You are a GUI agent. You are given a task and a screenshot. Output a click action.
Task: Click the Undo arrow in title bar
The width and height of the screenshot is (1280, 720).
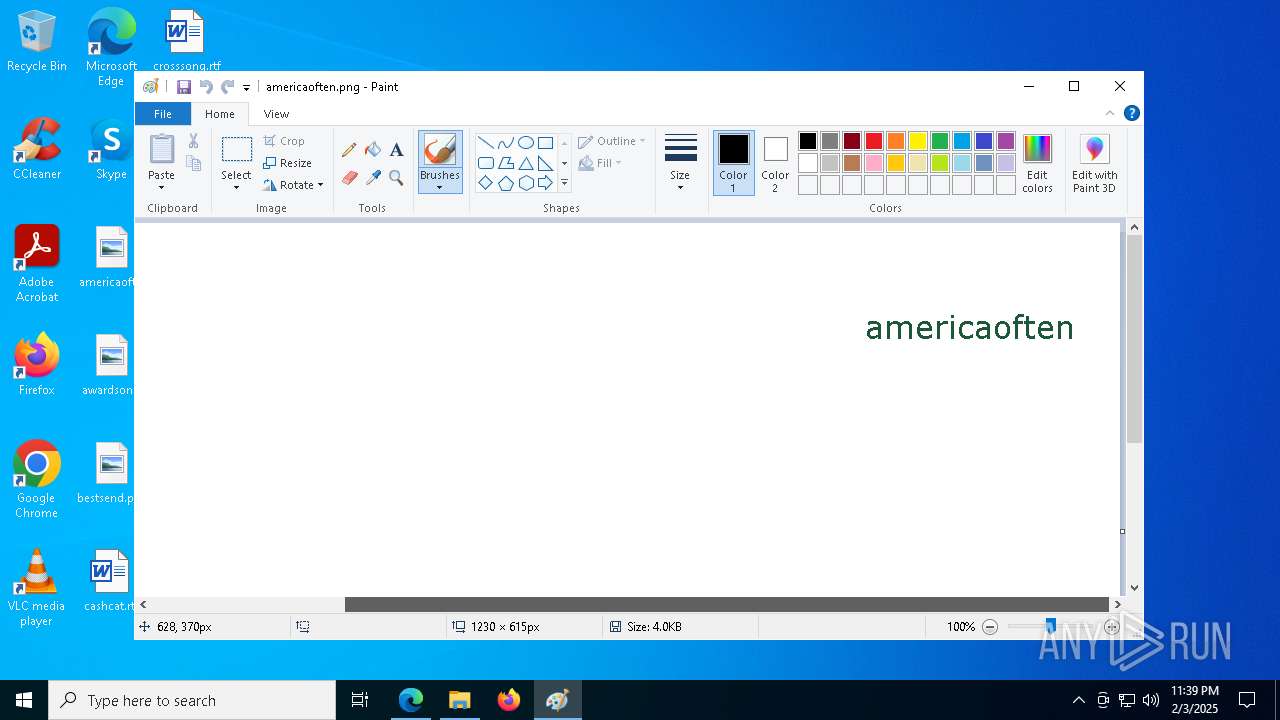(206, 87)
